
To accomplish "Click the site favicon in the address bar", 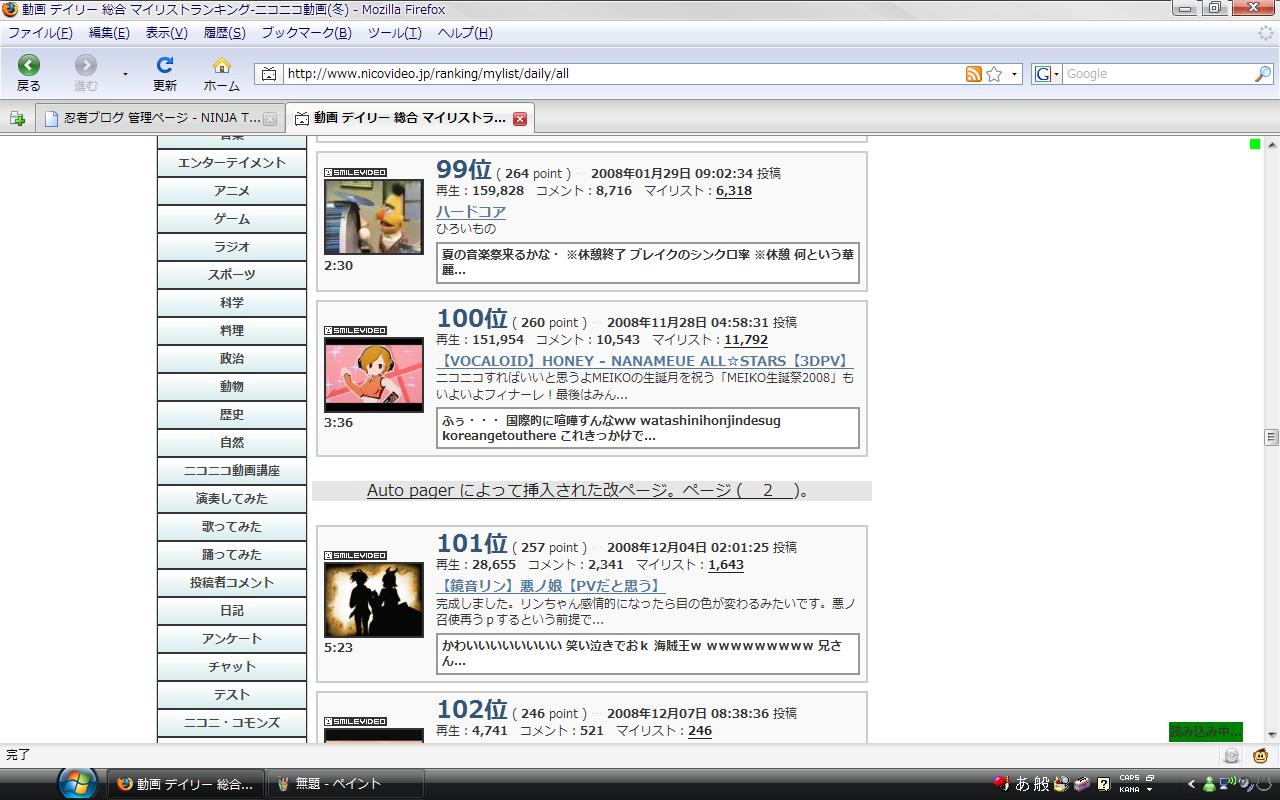I will pos(268,74).
